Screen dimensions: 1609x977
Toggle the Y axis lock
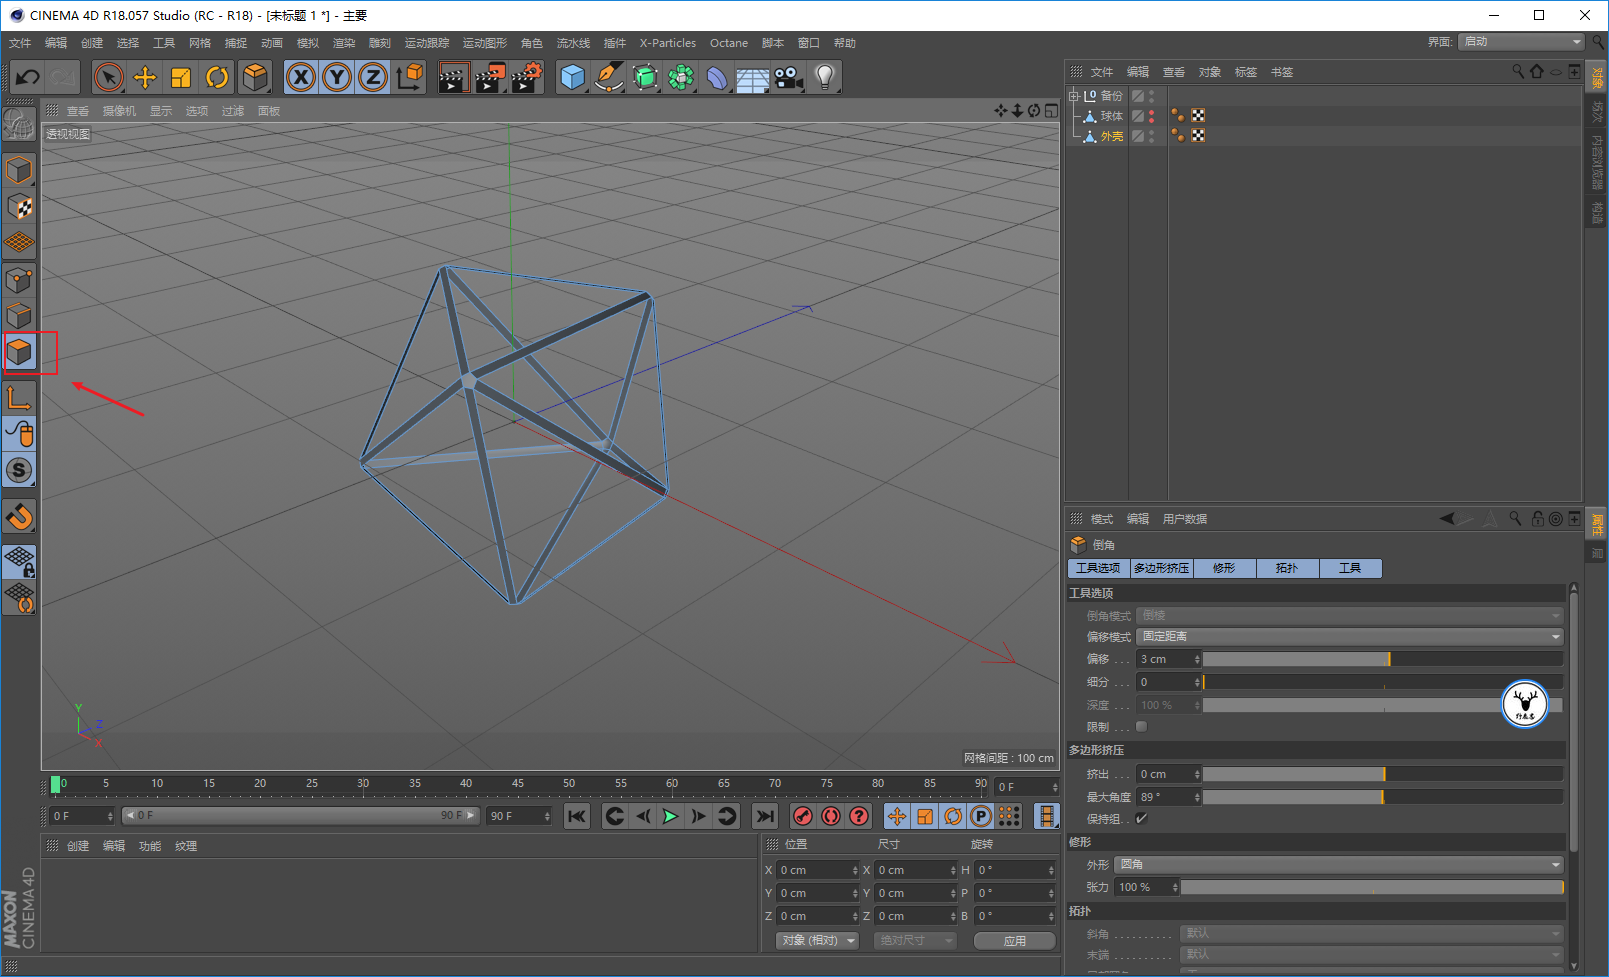(337, 77)
